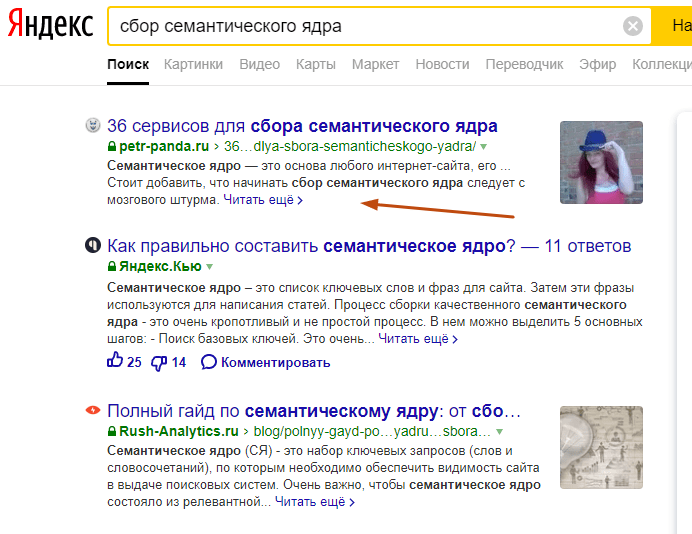
Task: Expand the dropdown arrow next to Яндекс.Кью
Action: click(x=210, y=267)
